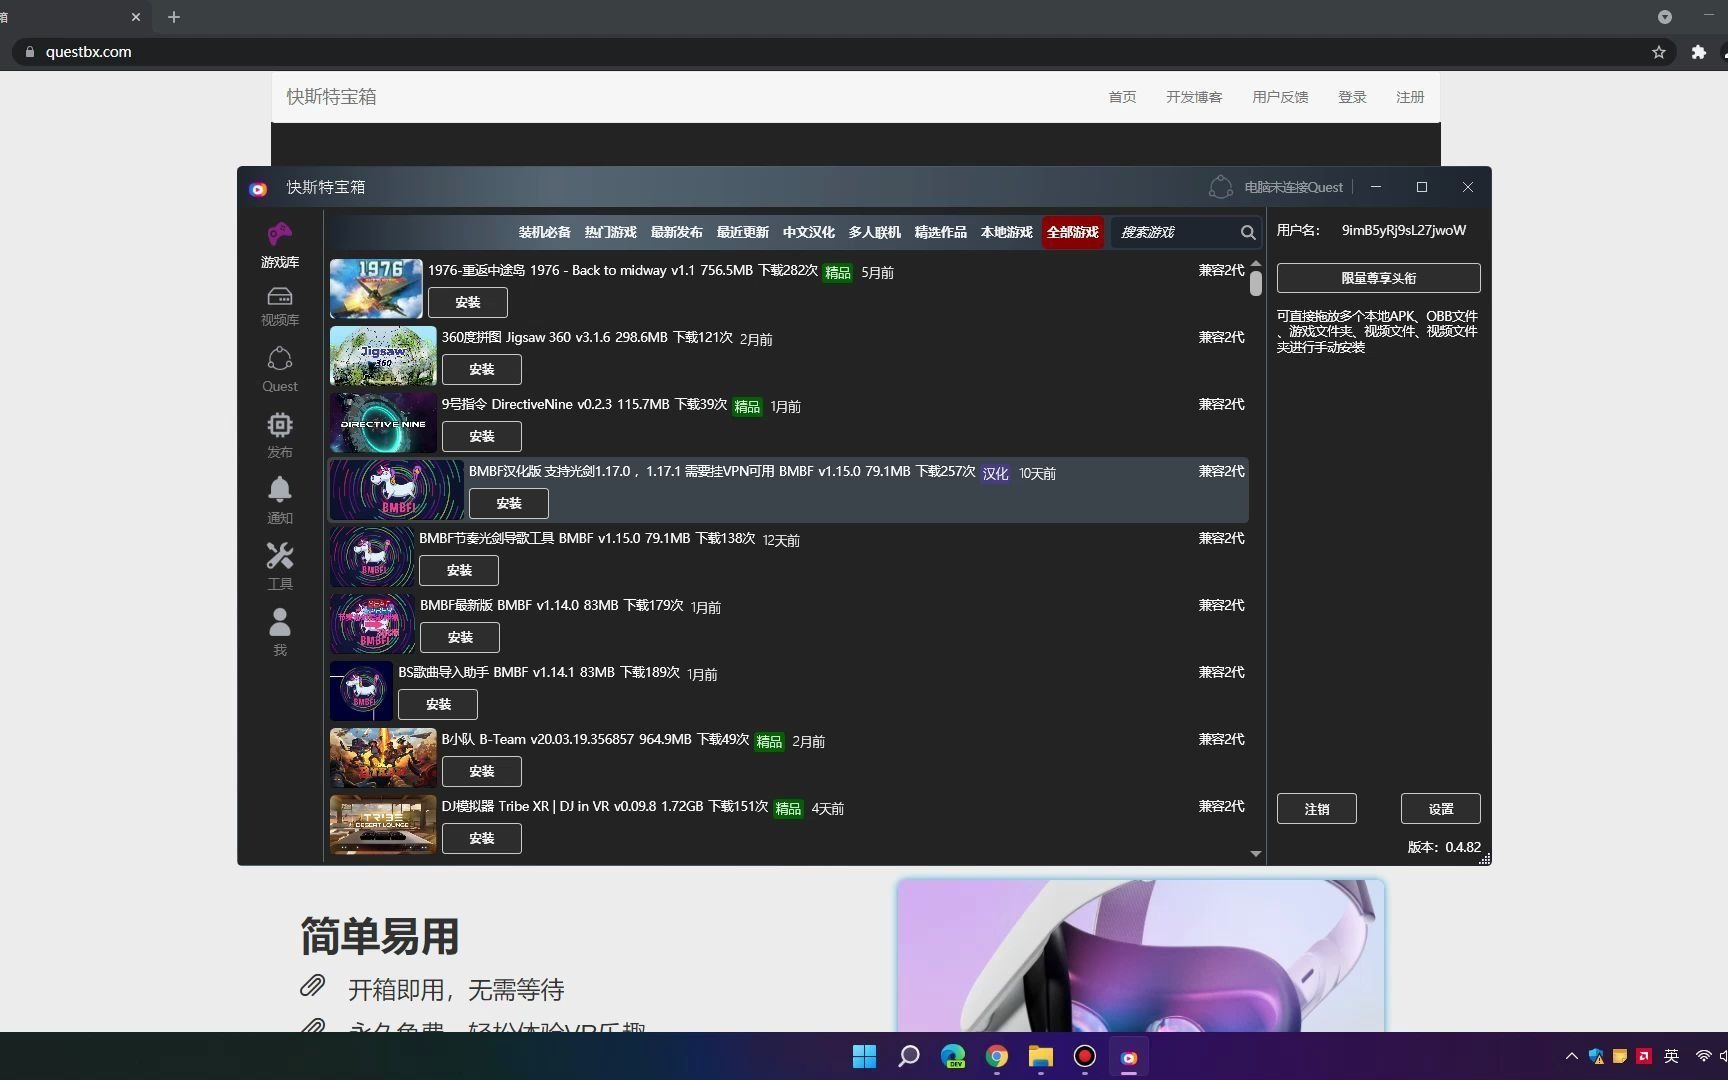This screenshot has width=1728, height=1080.
Task: Click the Quest connection status icon
Action: [1221, 187]
